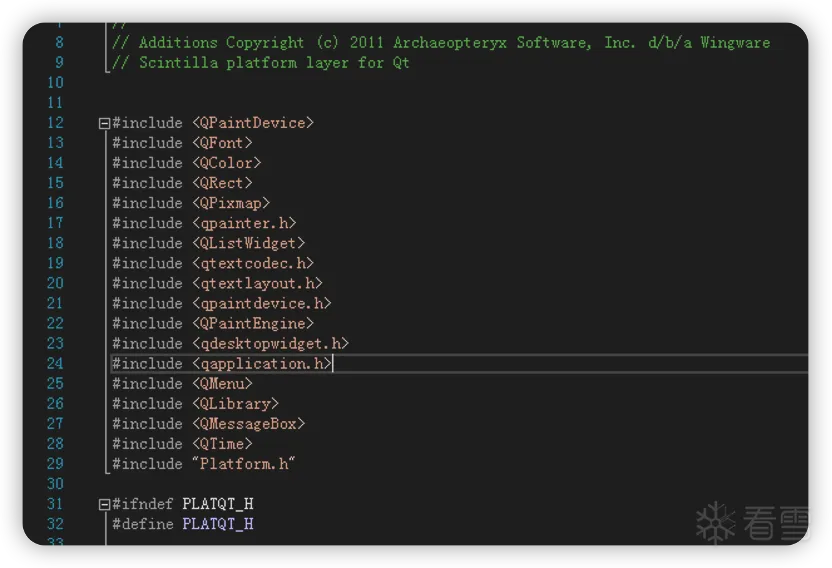Click the <QFont> include text
832x568 pixels.
click(222, 143)
